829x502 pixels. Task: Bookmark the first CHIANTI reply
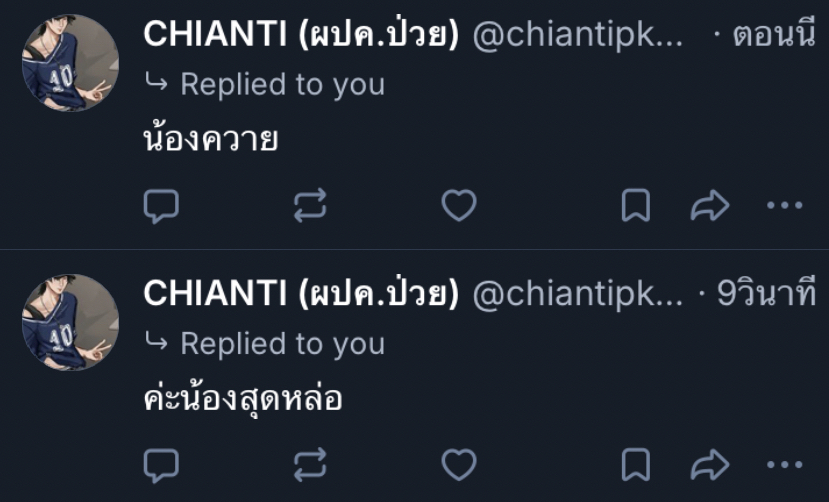pyautogui.click(x=636, y=206)
